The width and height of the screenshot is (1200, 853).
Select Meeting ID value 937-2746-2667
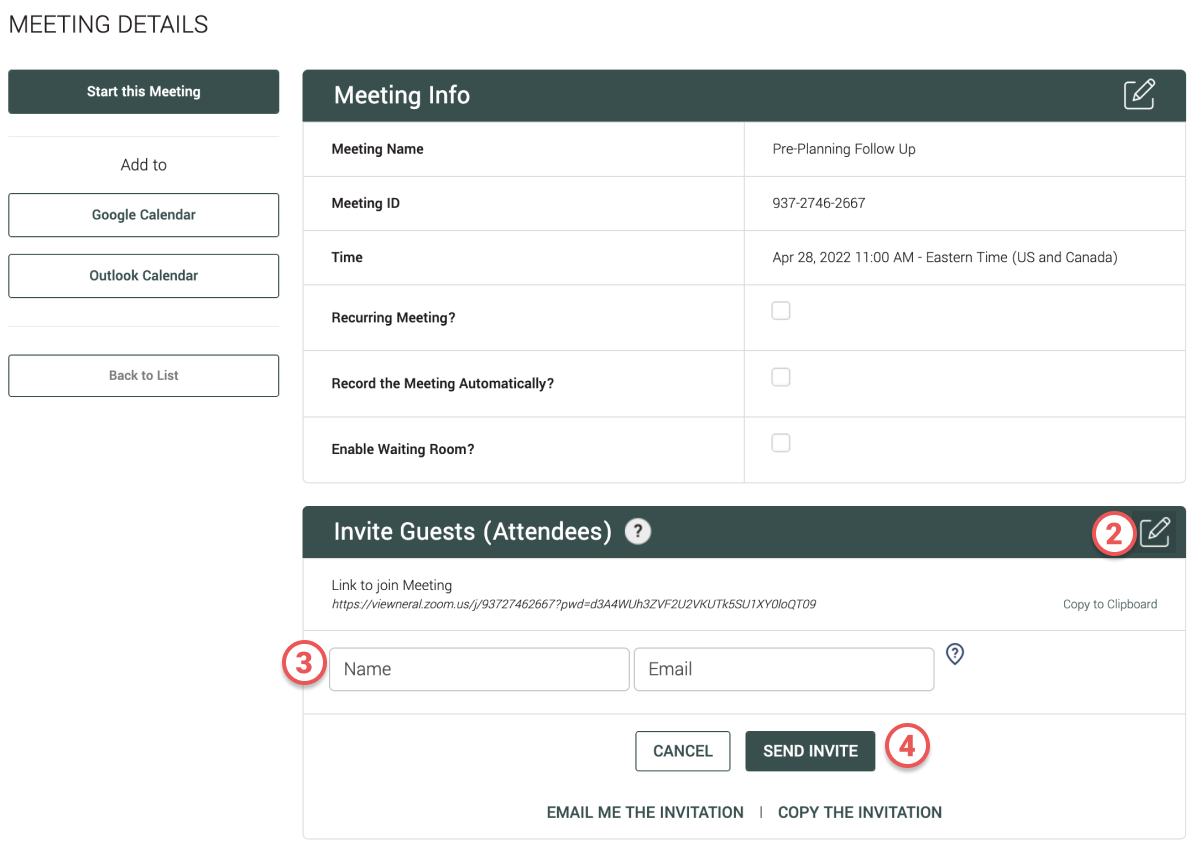click(819, 203)
